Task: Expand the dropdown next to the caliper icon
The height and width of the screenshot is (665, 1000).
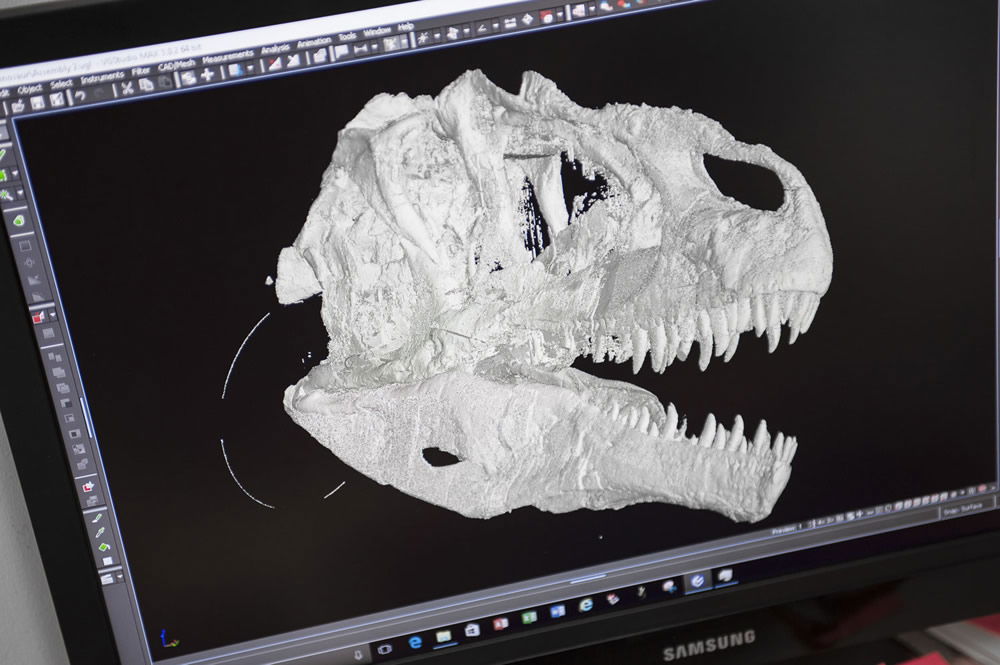Action: click(374, 47)
